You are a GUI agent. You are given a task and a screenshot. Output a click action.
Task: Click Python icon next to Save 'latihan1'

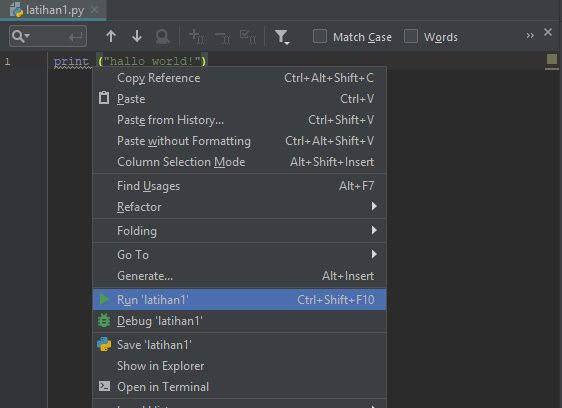pyautogui.click(x=104, y=344)
